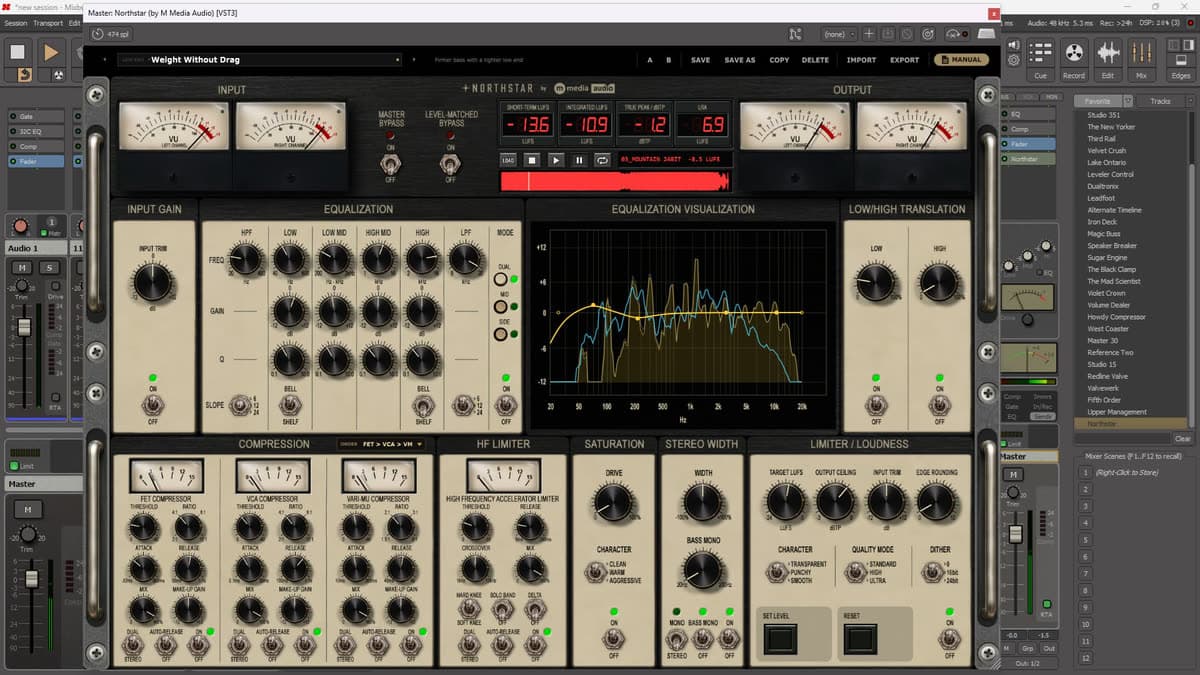Flip the INPUT GAIN on/off switch
The image size is (1200, 675).
click(153, 404)
